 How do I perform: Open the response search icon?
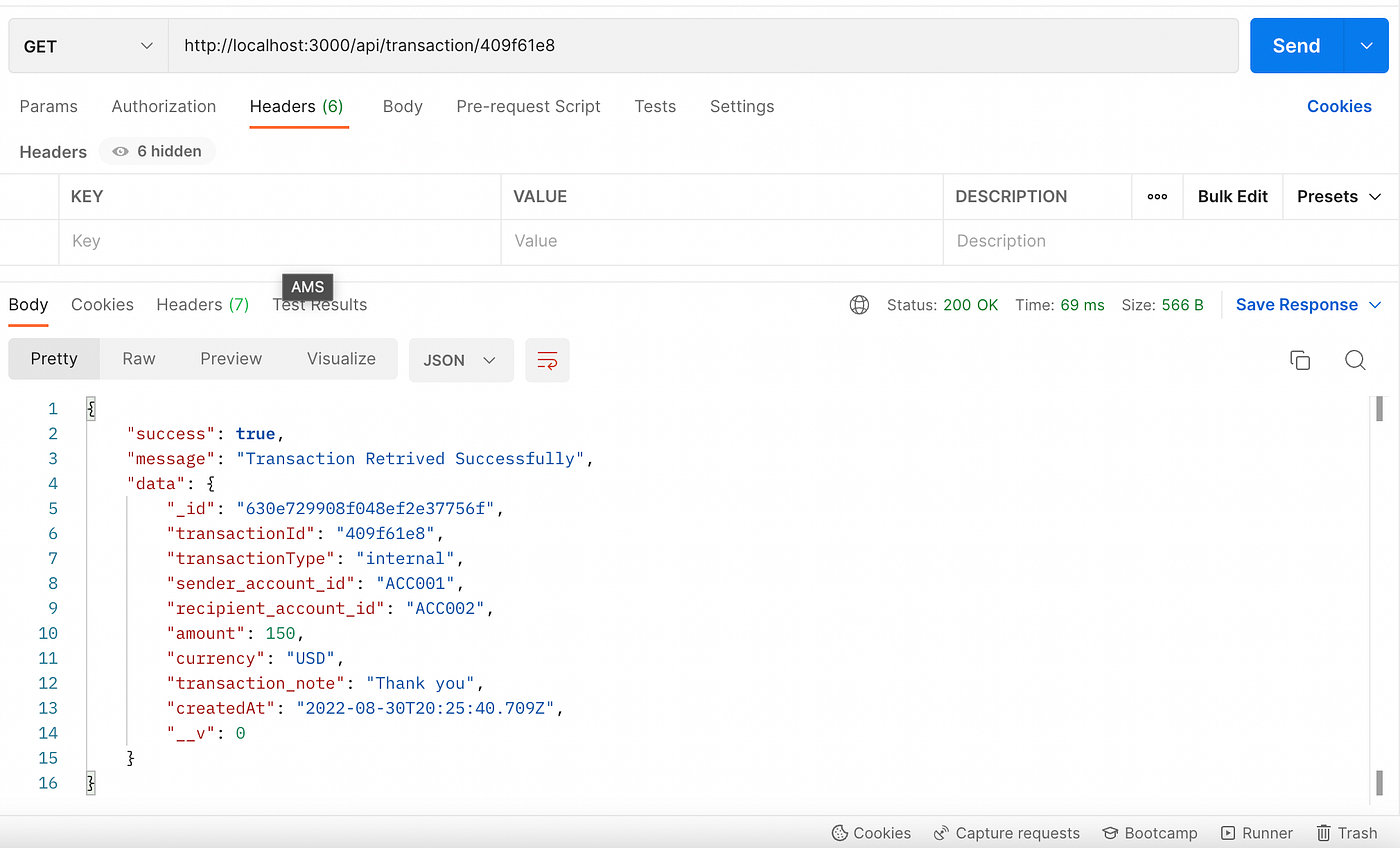1355,360
